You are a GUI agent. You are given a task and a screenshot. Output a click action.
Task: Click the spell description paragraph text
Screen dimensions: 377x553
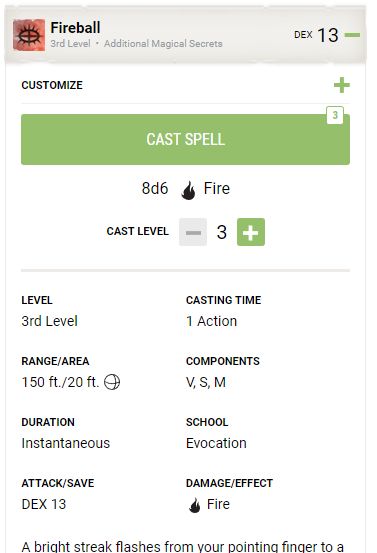point(183,546)
